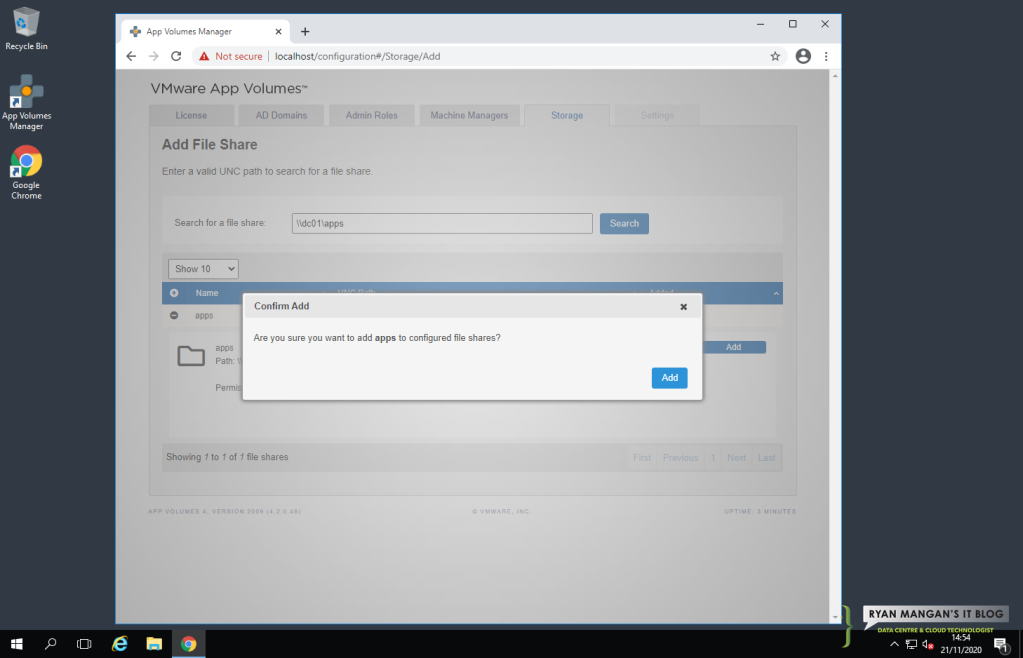Open the Google Chrome desktop shortcut

click(26, 172)
